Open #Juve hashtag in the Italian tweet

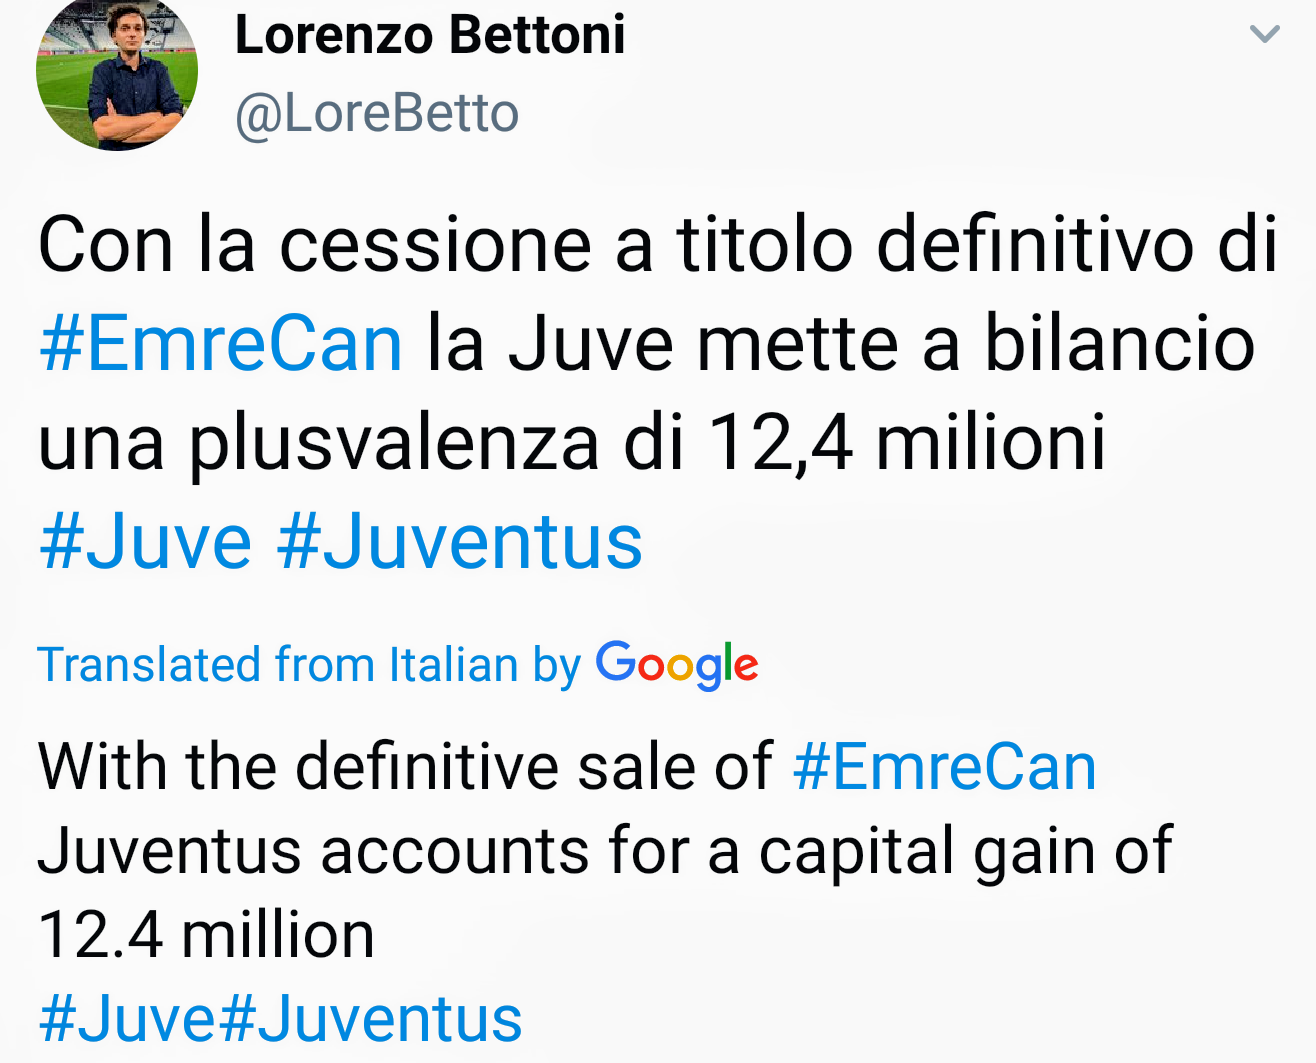(146, 543)
